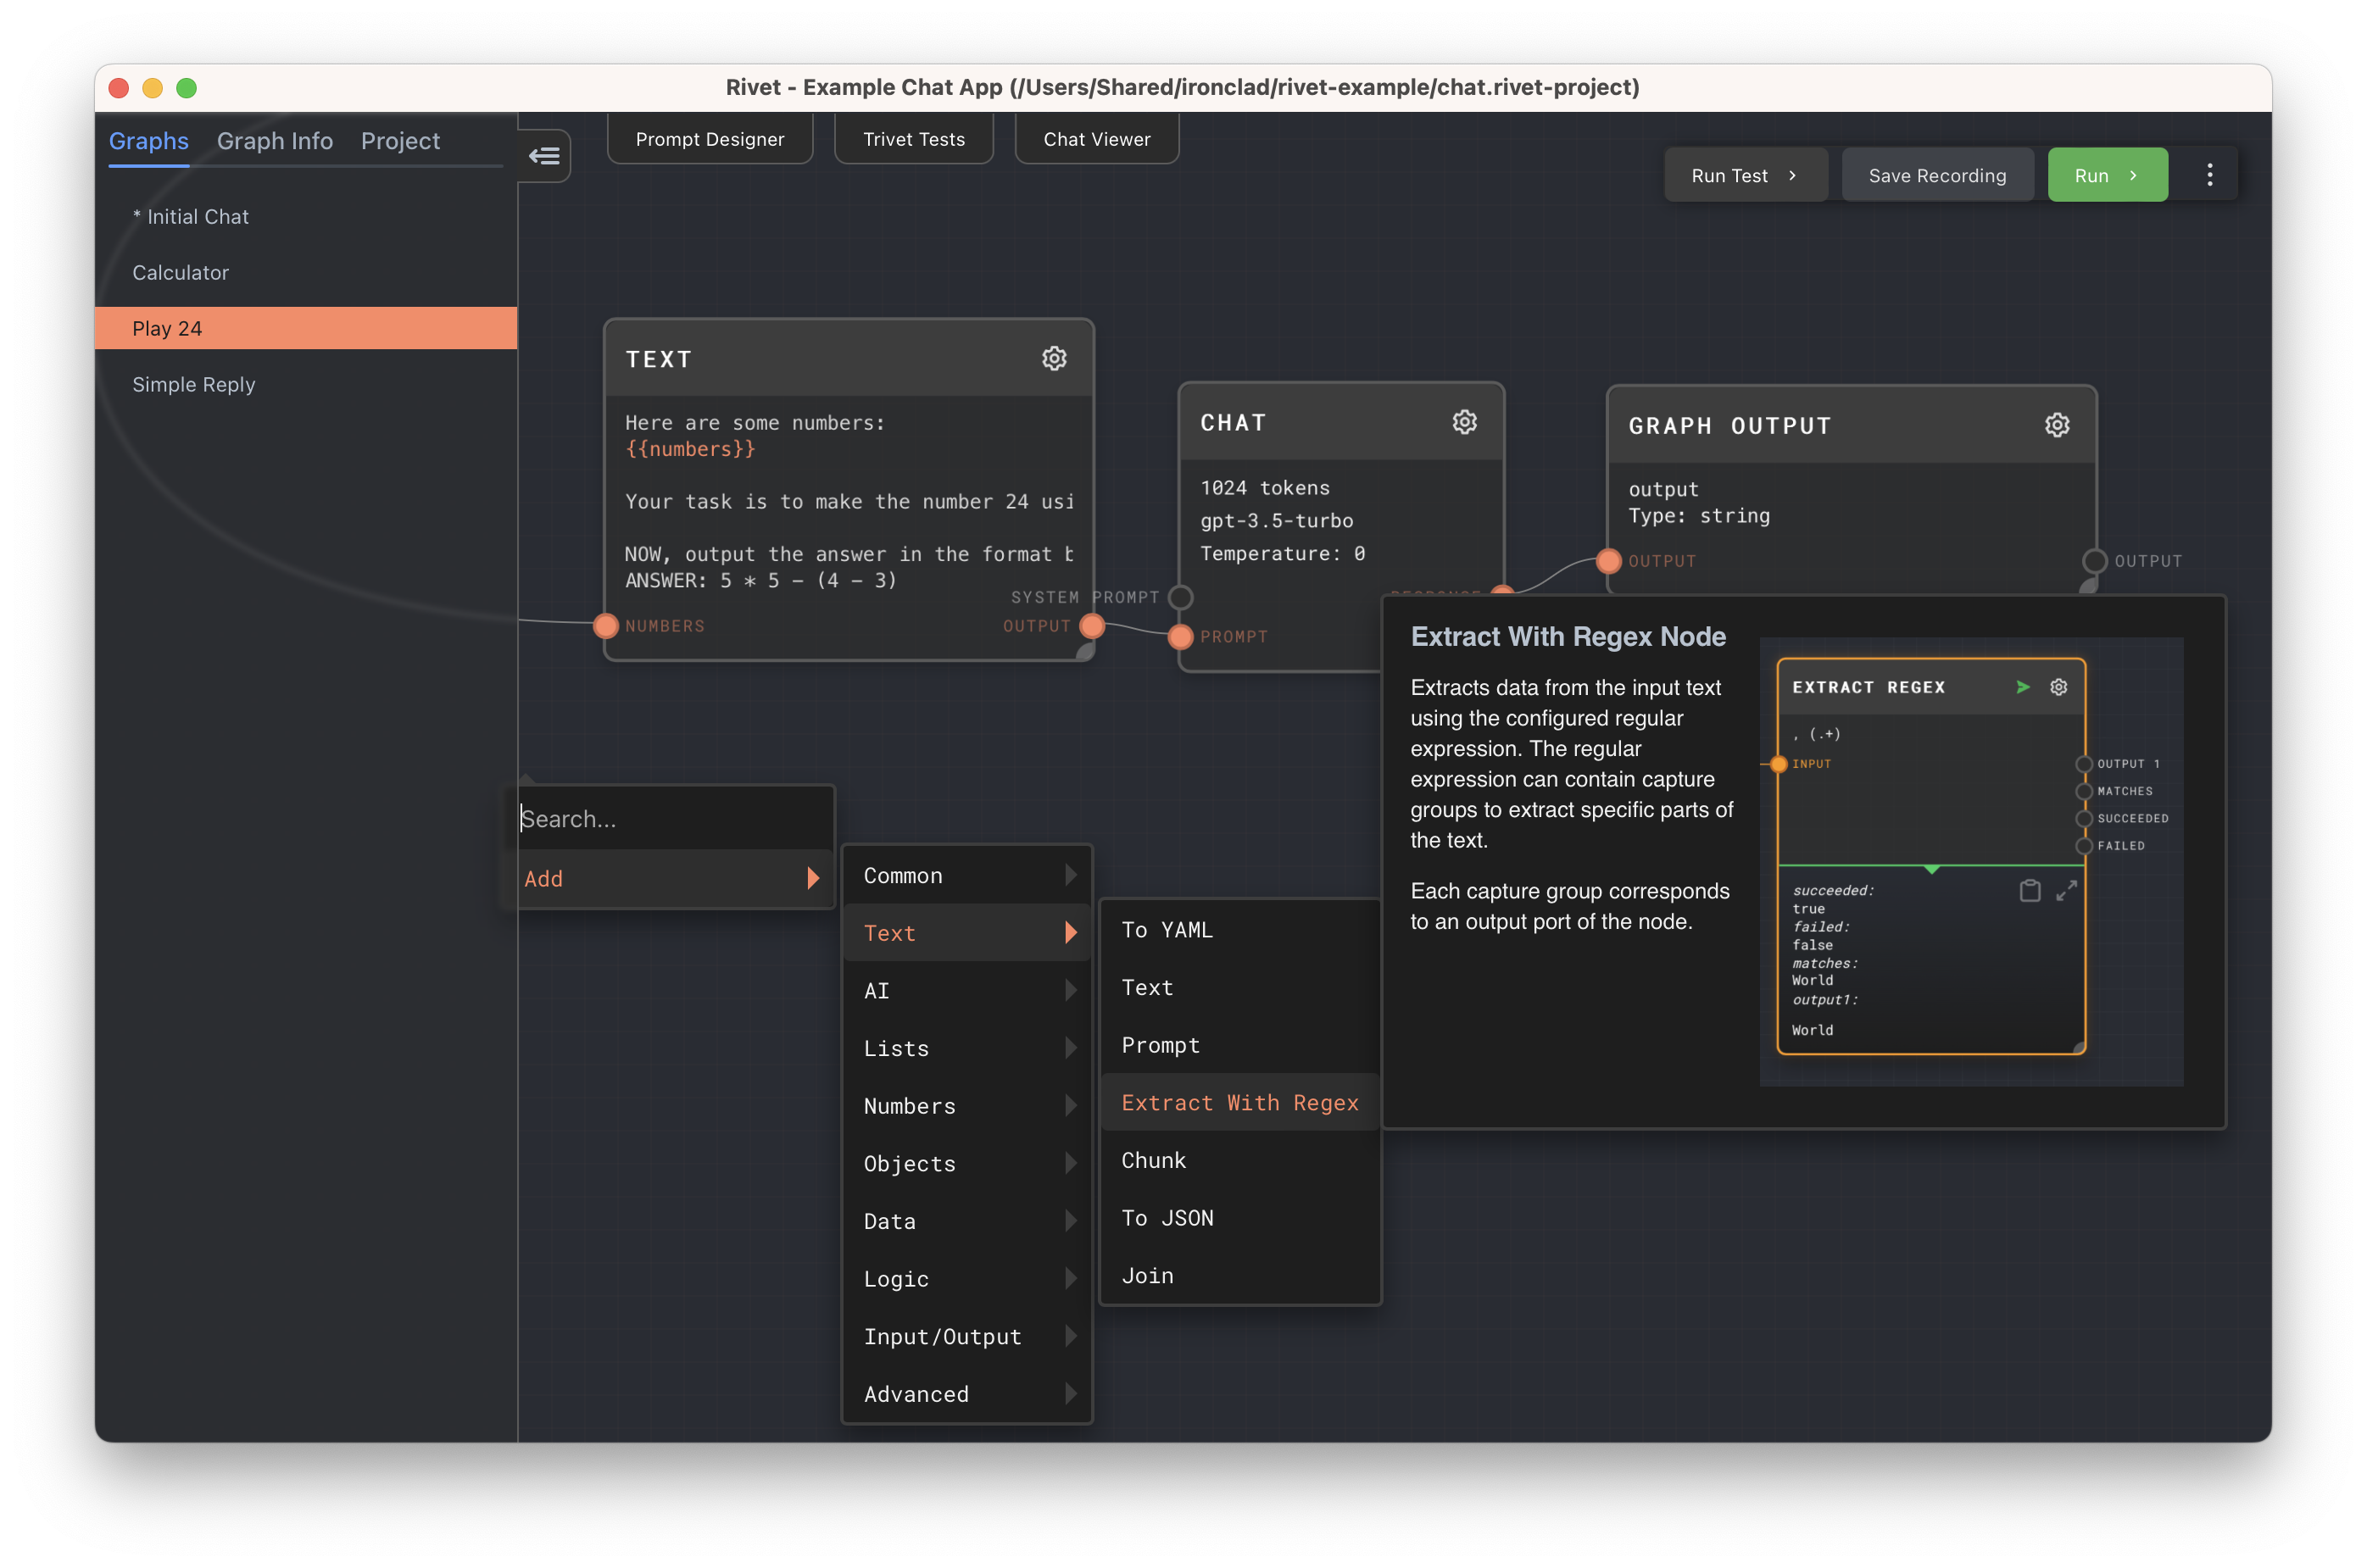
Task: Open the Simple Reply graph
Action: pyautogui.click(x=306, y=384)
